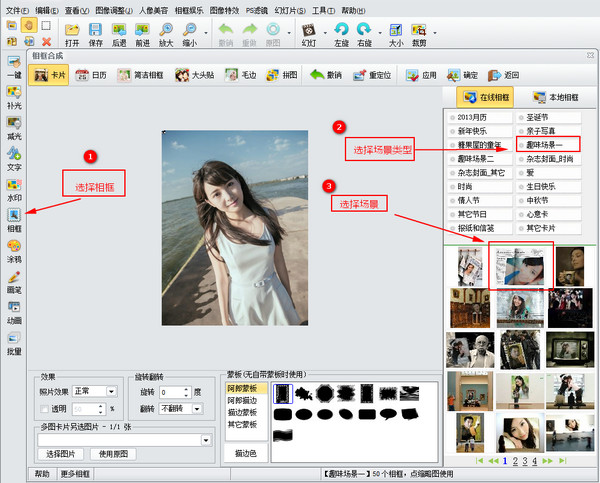Click the 描边色 color button

[246, 454]
